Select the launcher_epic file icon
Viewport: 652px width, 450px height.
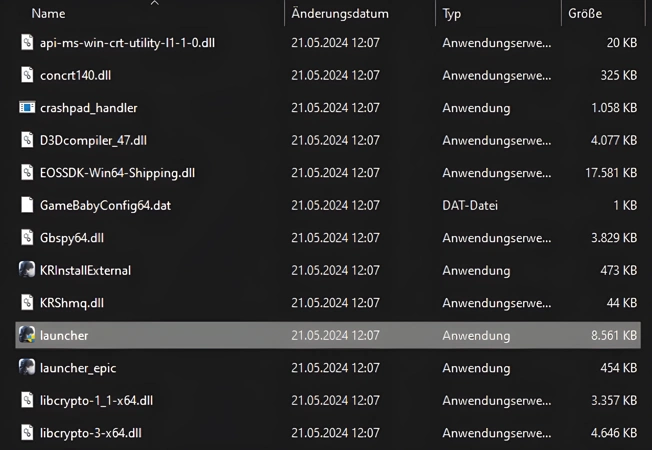27,367
